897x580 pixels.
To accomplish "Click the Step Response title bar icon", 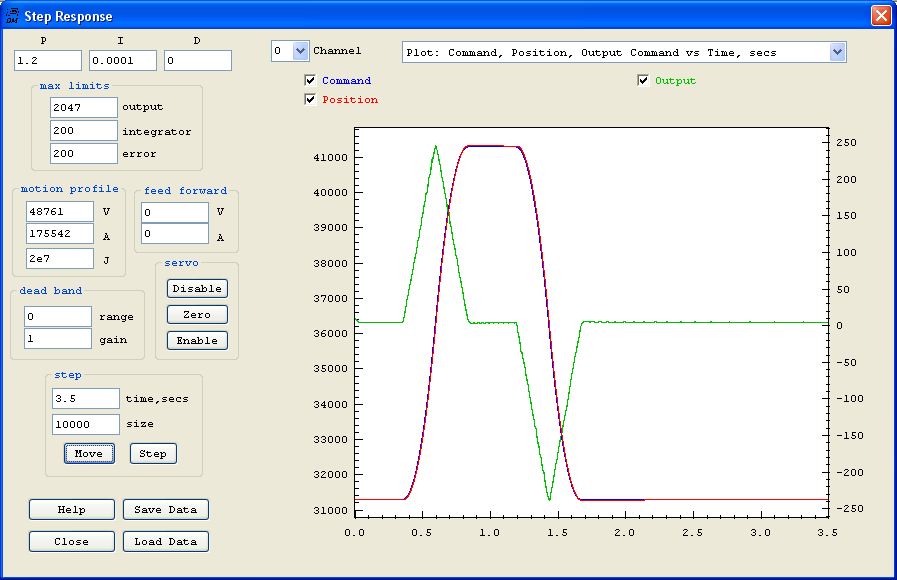I will pyautogui.click(x=12, y=16).
